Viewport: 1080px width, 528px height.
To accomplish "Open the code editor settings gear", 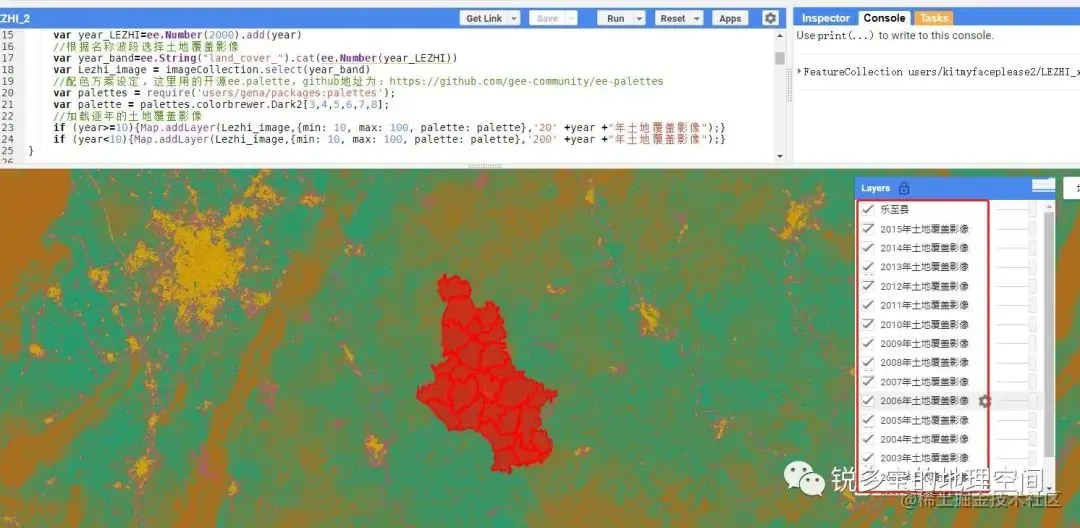I will pos(770,18).
